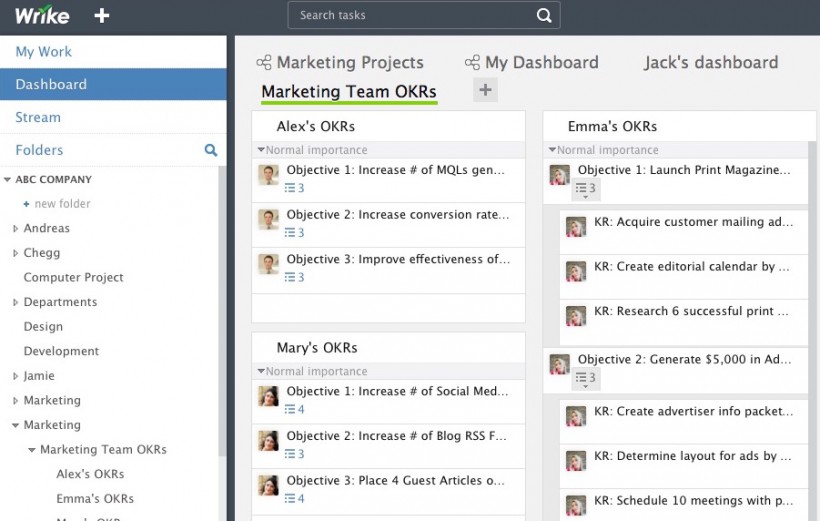Click the share icon beside My Dashboard
The height and width of the screenshot is (521, 820).
coord(472,63)
